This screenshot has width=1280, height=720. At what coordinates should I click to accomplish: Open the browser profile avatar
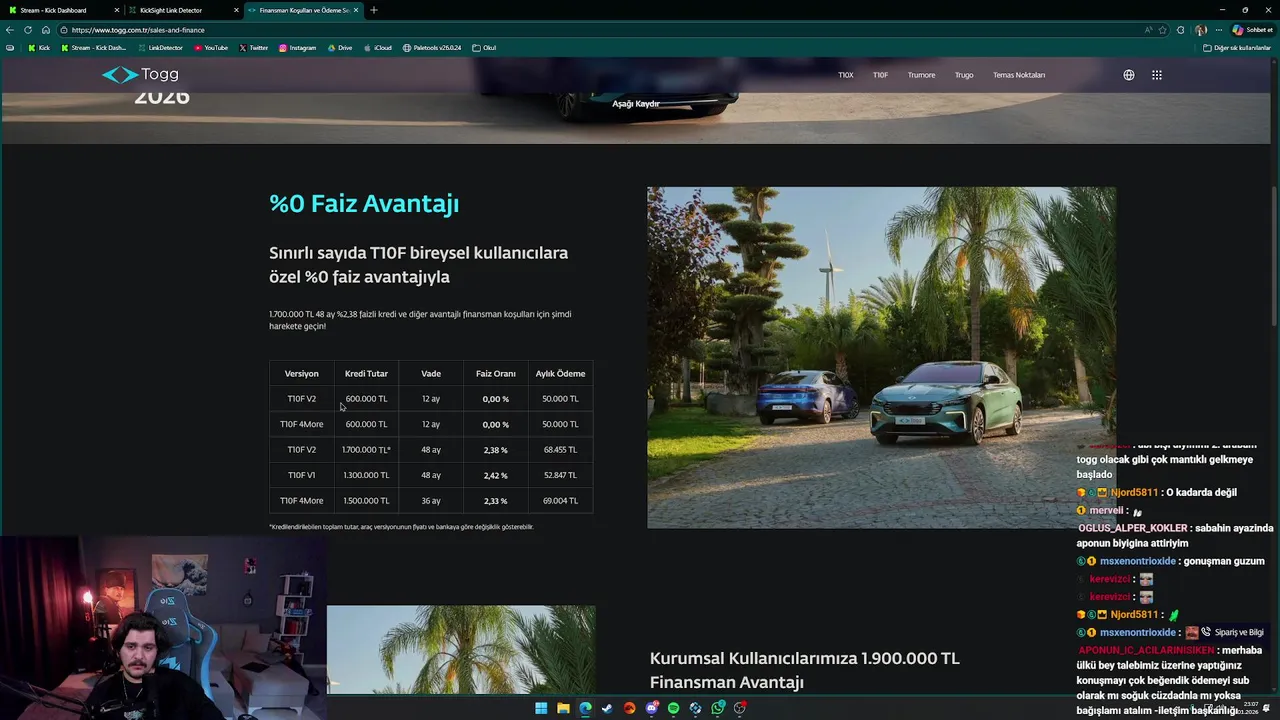click(x=1200, y=30)
